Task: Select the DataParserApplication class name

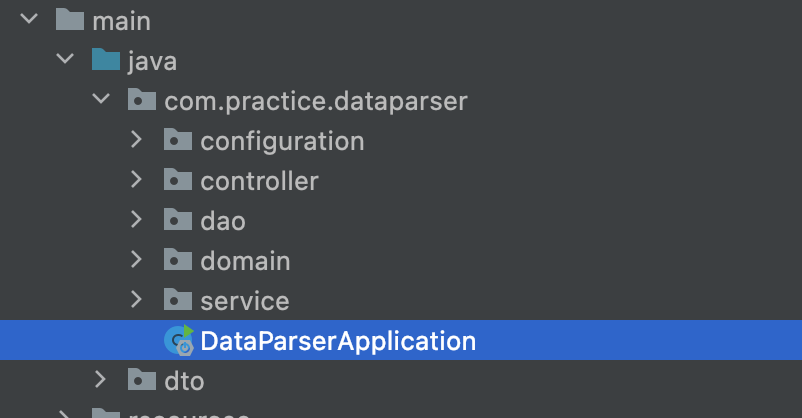Action: [x=338, y=341]
